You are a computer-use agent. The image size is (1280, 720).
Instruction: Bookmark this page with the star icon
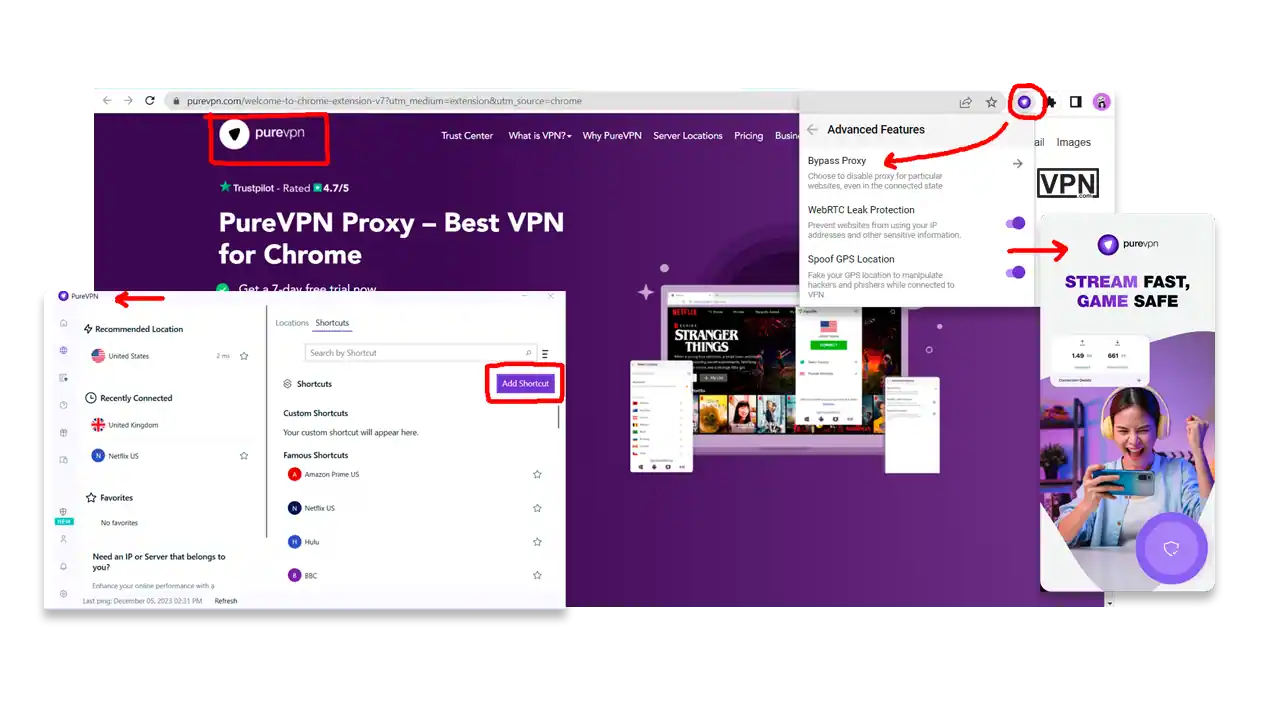991,101
